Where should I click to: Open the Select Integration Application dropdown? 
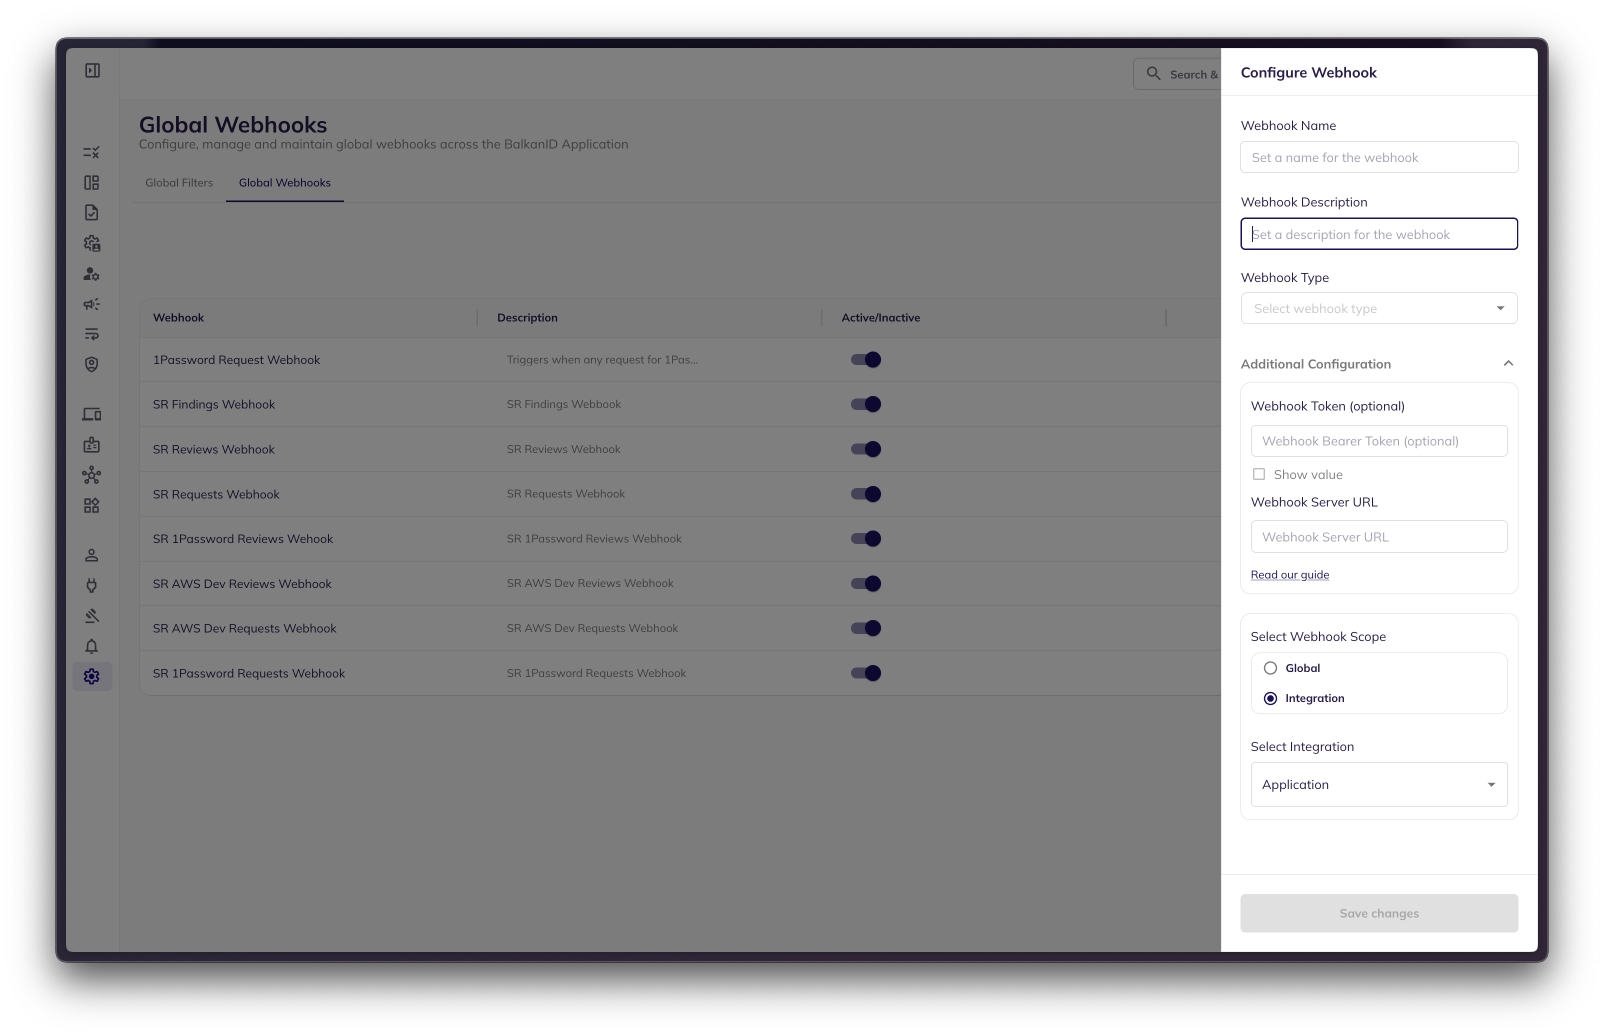click(x=1378, y=785)
